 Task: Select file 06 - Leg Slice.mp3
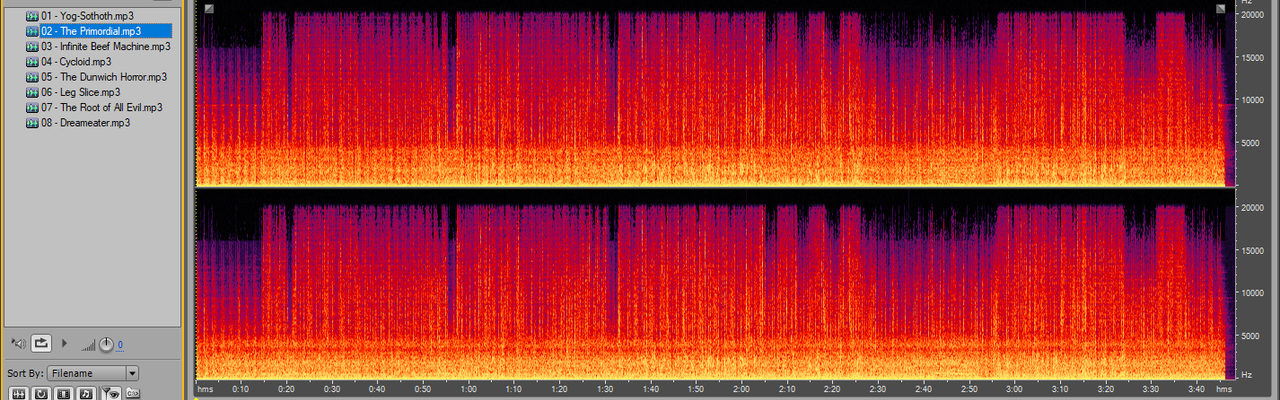73,92
